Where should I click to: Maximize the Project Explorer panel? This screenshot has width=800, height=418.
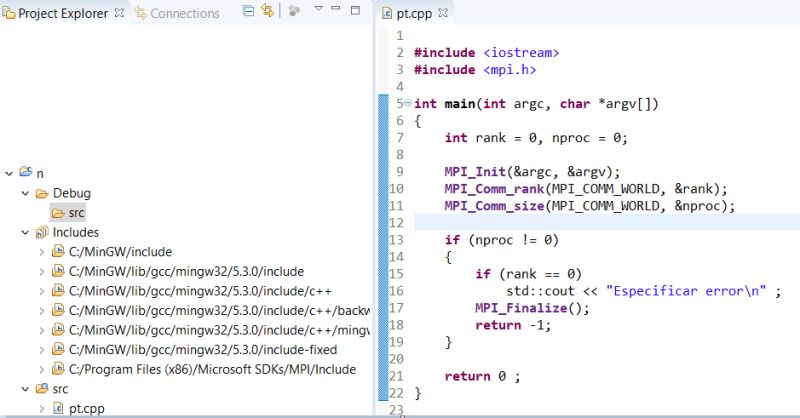point(356,10)
